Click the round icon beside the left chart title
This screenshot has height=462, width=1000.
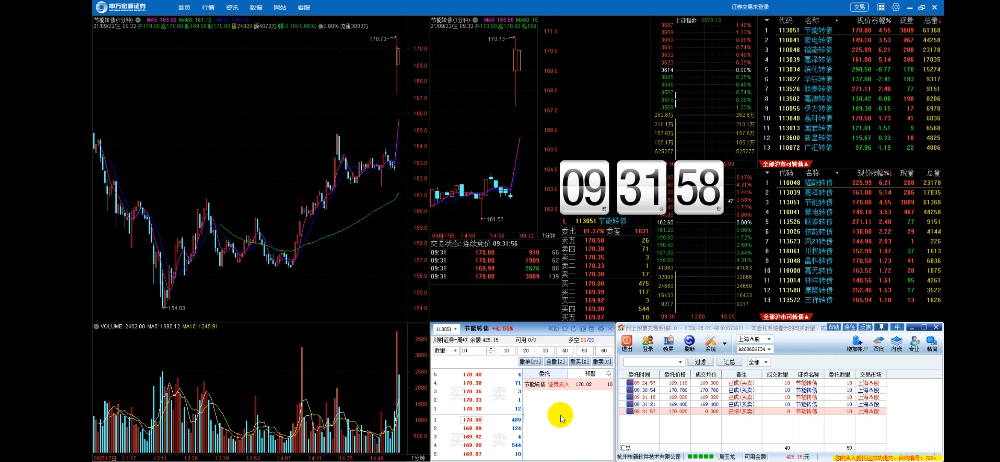tap(138, 20)
